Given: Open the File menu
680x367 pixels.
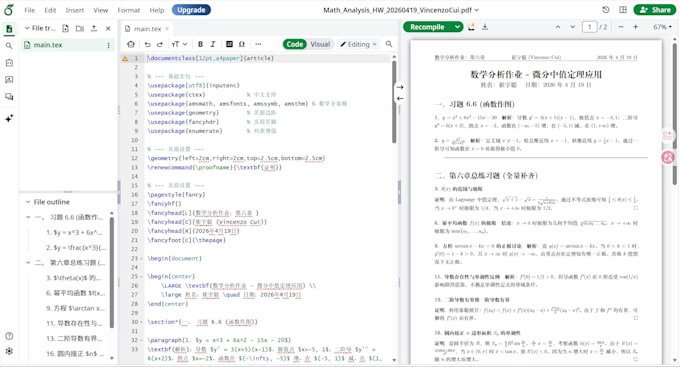Looking at the screenshot, I should click(29, 10).
